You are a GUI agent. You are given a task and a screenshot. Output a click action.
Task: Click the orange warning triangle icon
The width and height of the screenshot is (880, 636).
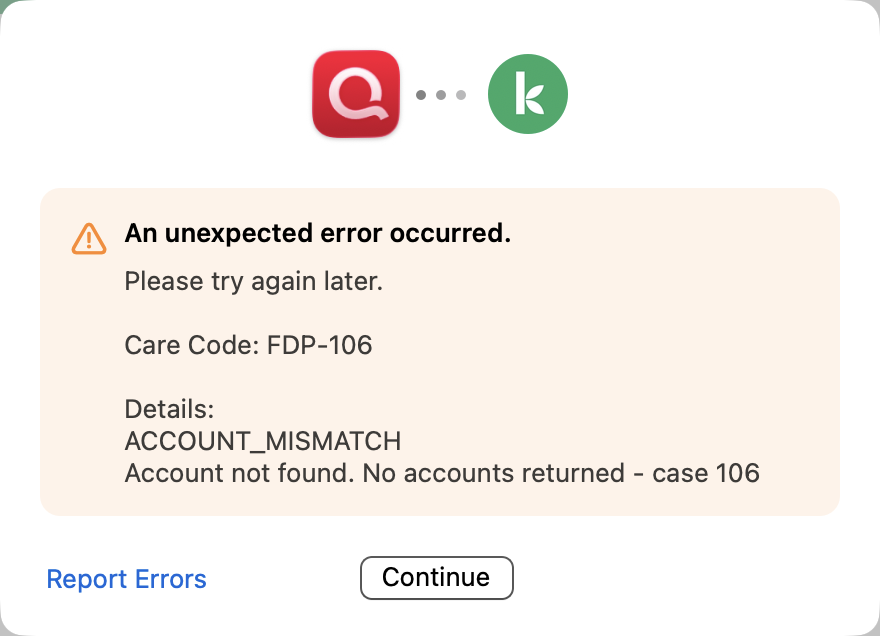click(x=89, y=238)
